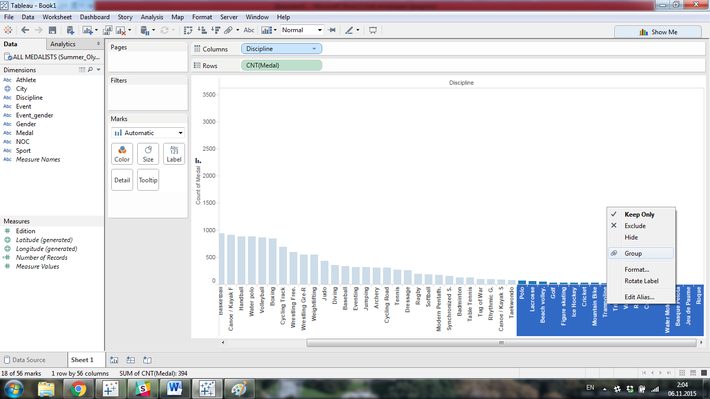The width and height of the screenshot is (710, 399).
Task: Click the Label mark card button
Action: click(x=174, y=154)
